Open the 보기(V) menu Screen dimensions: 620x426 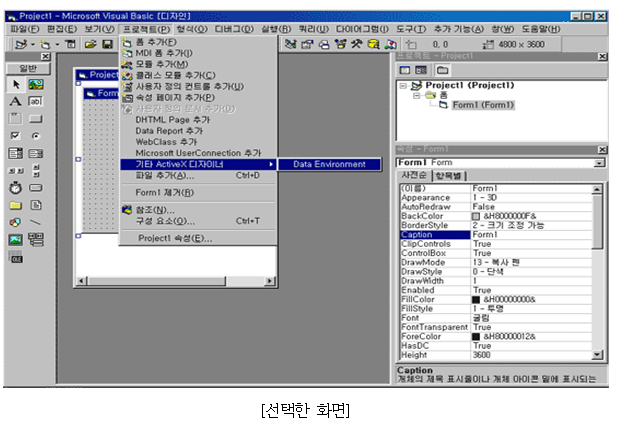tap(99, 29)
